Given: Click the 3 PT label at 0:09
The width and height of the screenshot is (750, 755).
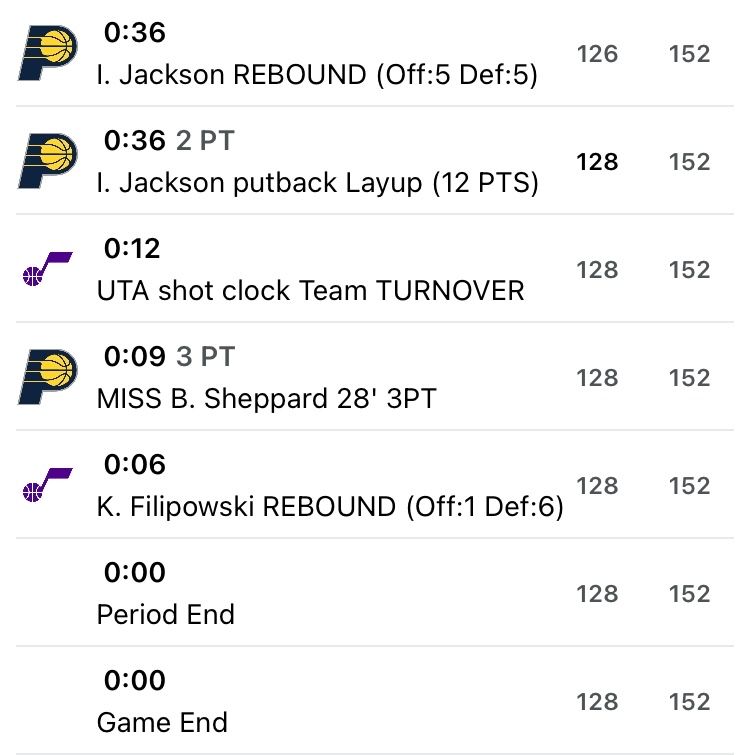Looking at the screenshot, I should pyautogui.click(x=204, y=357).
